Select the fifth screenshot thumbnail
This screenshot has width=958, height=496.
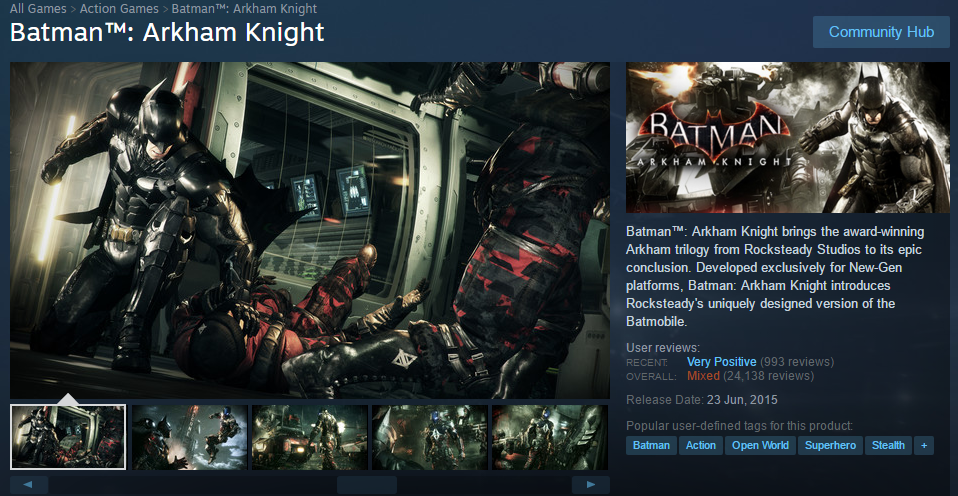(x=550, y=437)
